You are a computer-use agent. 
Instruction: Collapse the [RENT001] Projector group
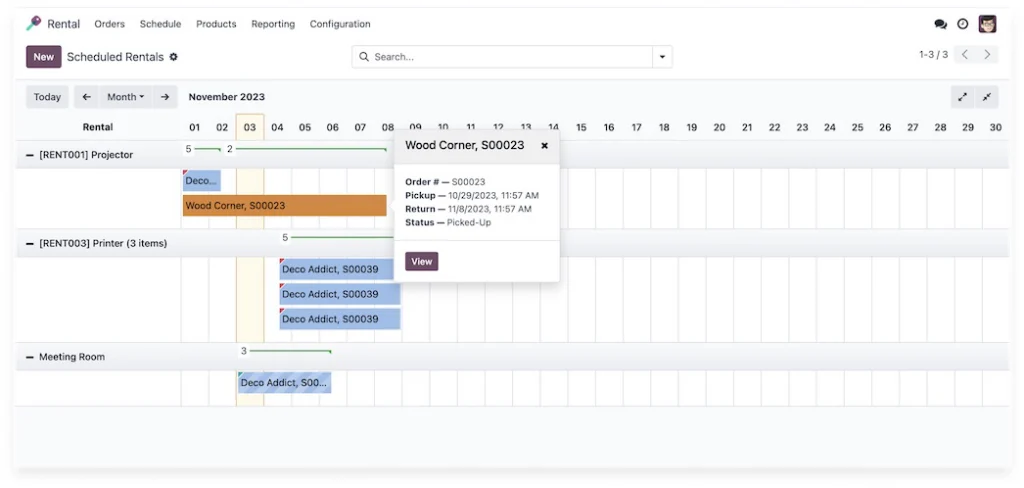[29, 155]
